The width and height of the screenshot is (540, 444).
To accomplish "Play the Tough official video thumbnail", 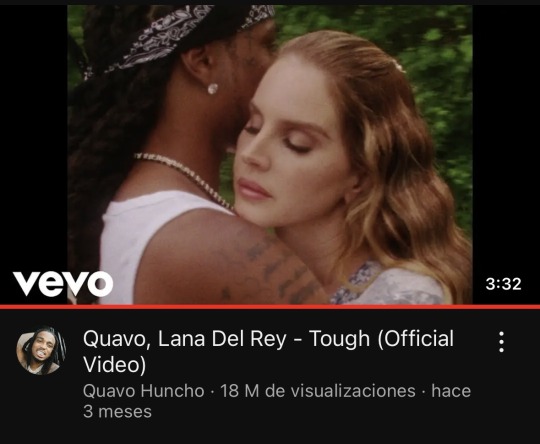I will tap(270, 154).
